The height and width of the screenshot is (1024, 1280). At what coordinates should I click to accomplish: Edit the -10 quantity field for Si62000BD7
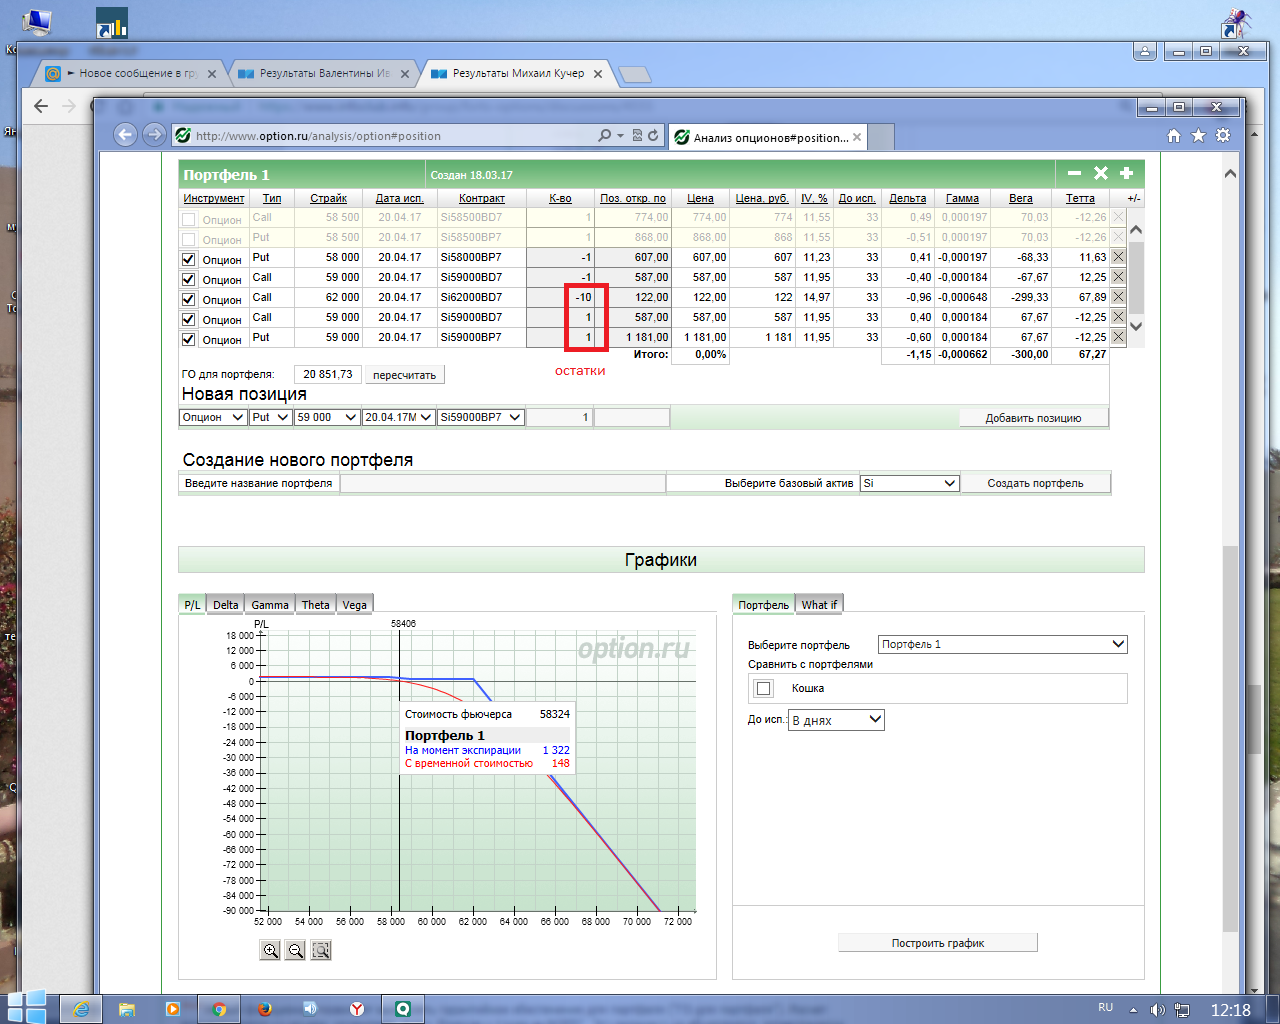(x=562, y=297)
